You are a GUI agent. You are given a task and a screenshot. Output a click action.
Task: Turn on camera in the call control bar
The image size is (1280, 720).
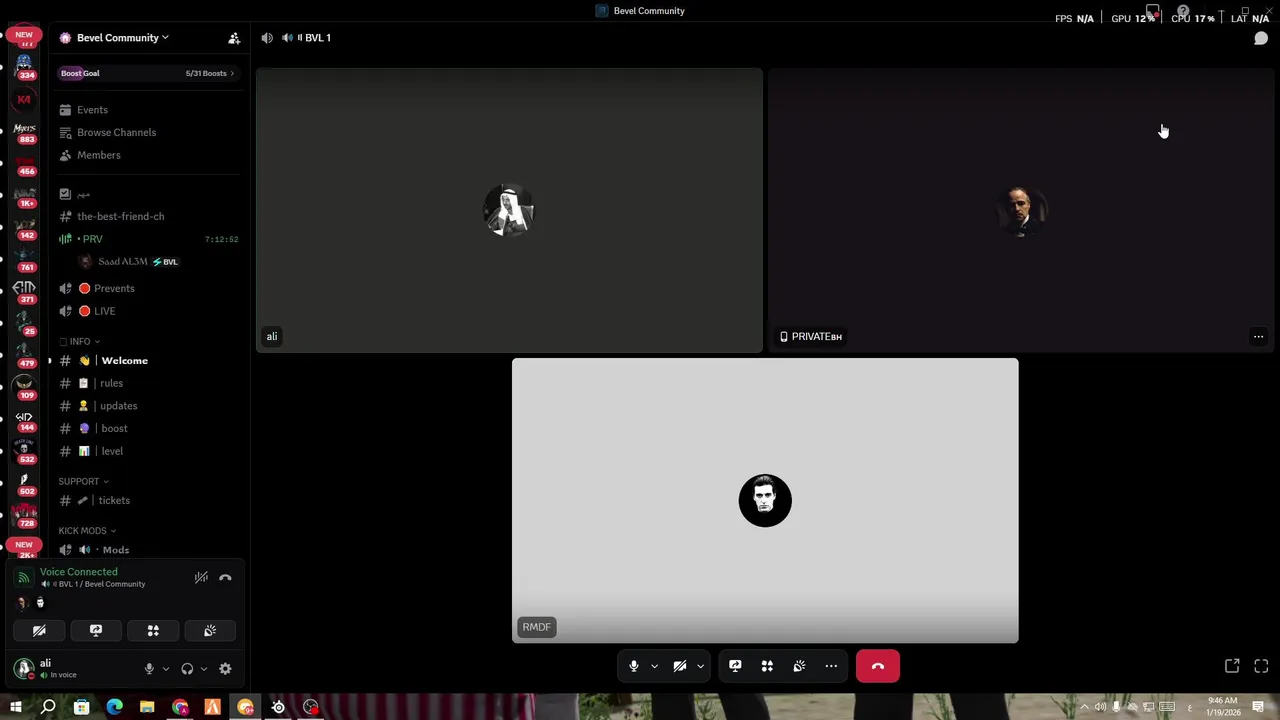[680, 666]
